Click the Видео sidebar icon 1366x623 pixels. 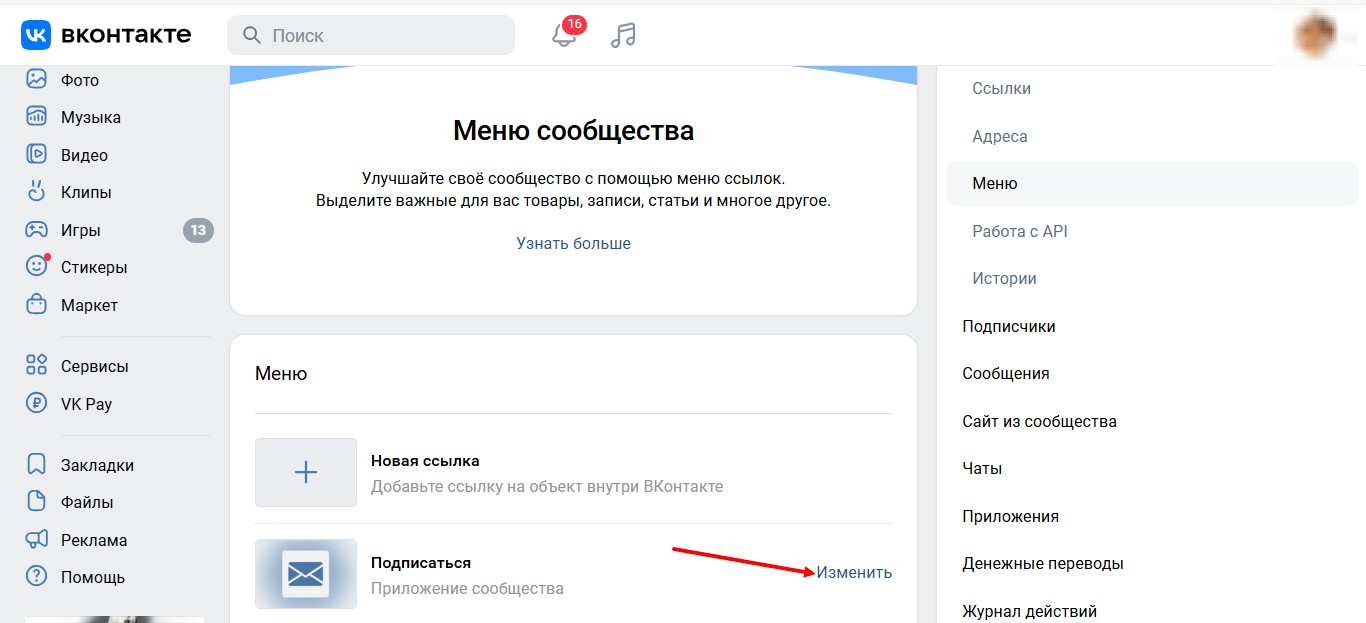click(36, 155)
